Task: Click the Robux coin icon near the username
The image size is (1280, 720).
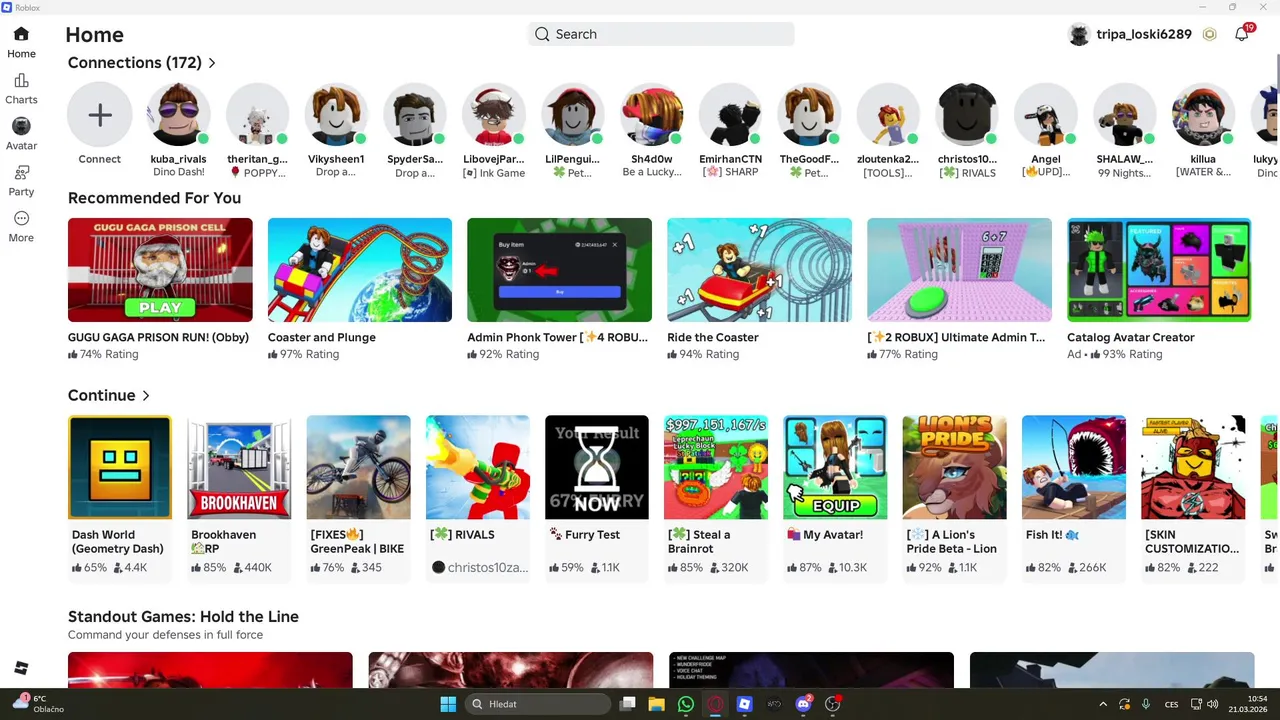Action: point(1210,34)
